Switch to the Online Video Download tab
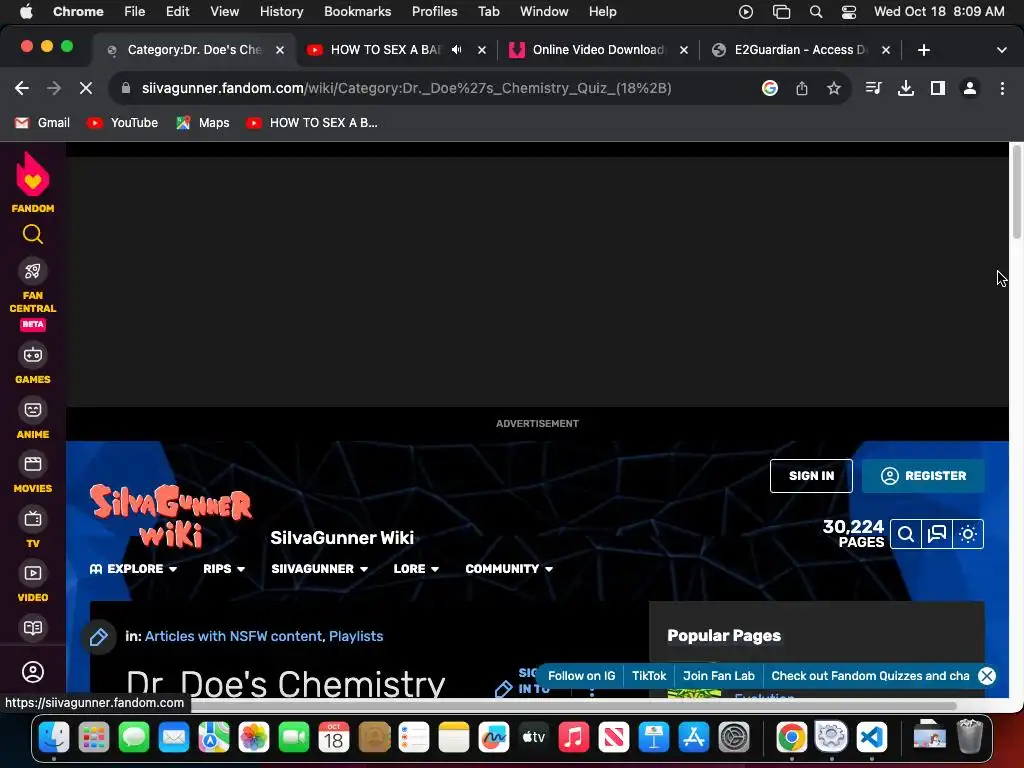The width and height of the screenshot is (1024, 768). (598, 50)
